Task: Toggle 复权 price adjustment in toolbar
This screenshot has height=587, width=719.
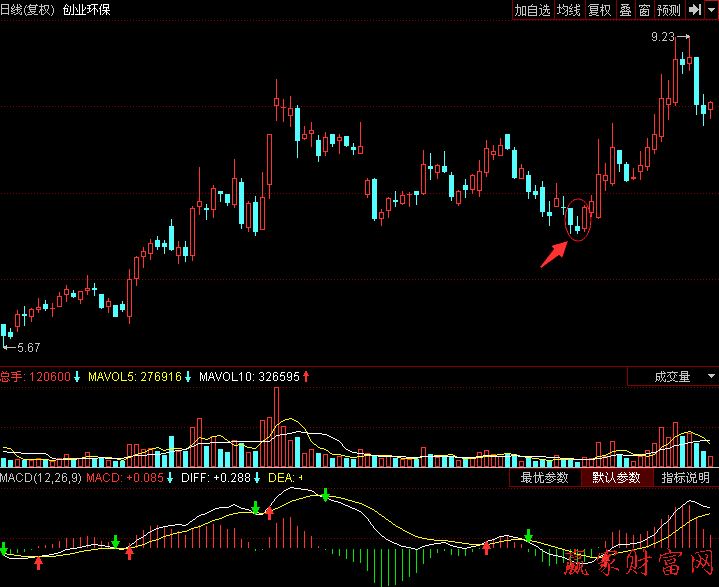Action: [599, 10]
